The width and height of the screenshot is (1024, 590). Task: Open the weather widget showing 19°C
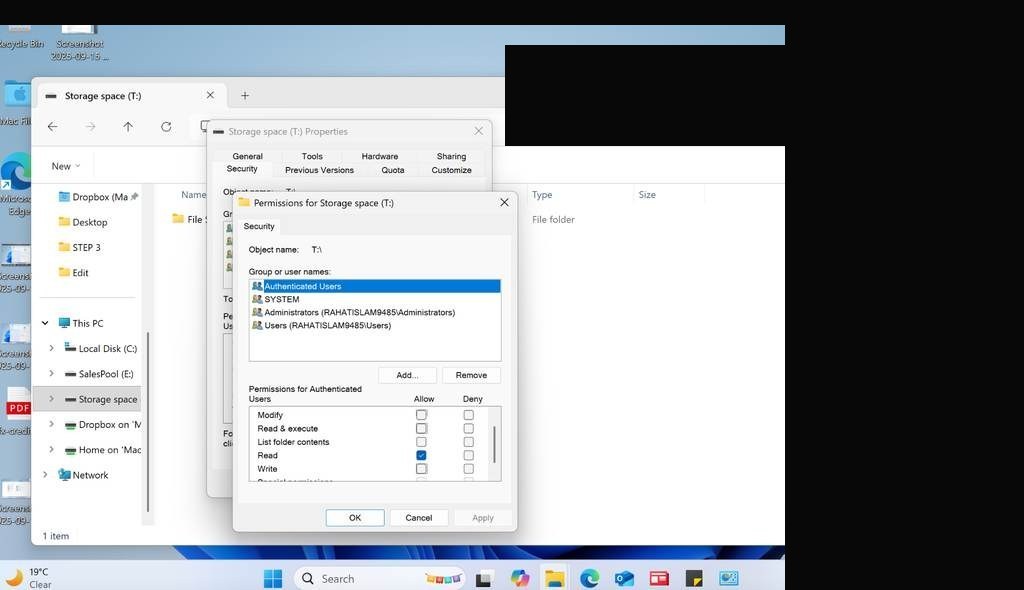[29, 578]
